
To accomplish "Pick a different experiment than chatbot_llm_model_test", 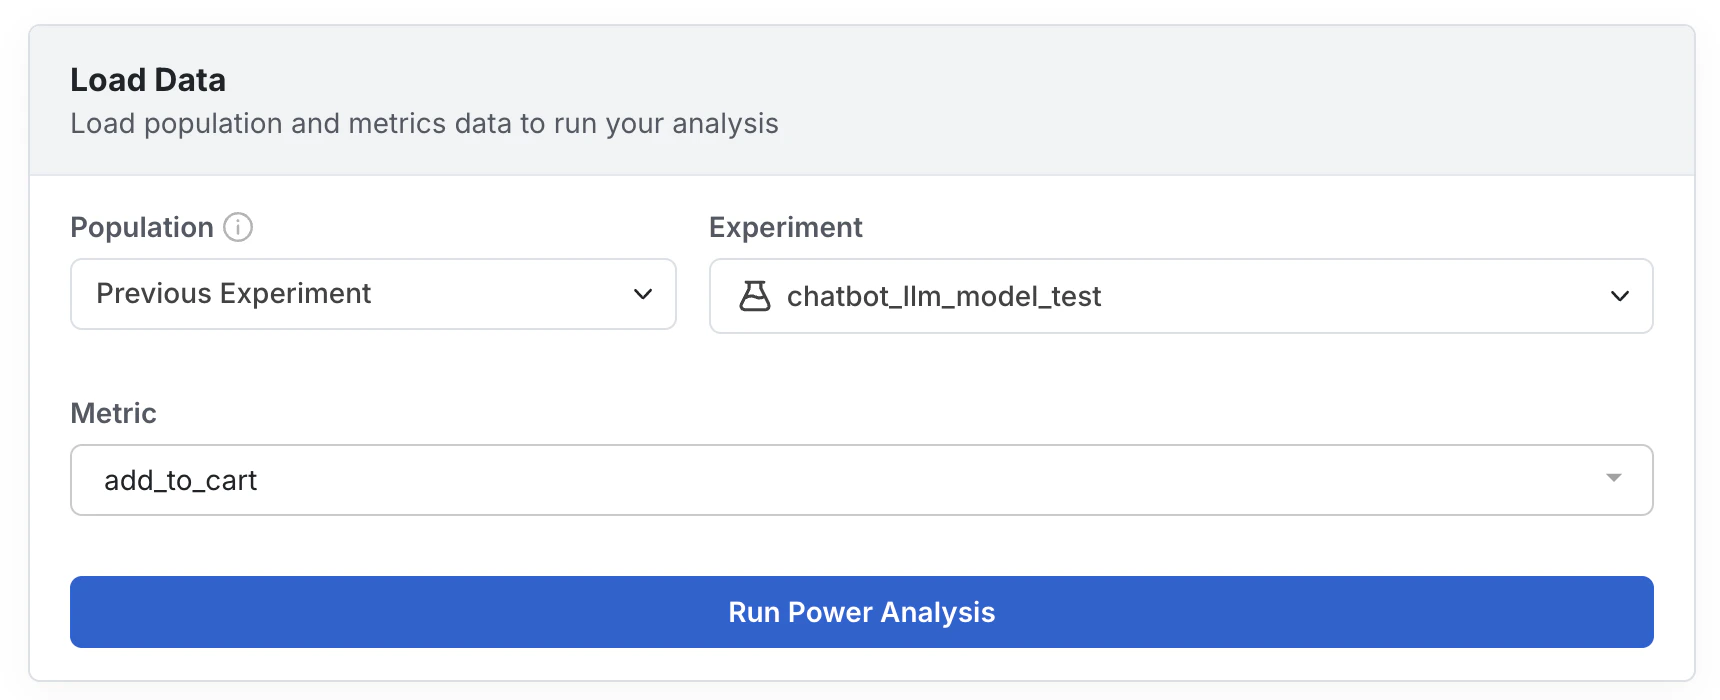I will coord(1180,296).
